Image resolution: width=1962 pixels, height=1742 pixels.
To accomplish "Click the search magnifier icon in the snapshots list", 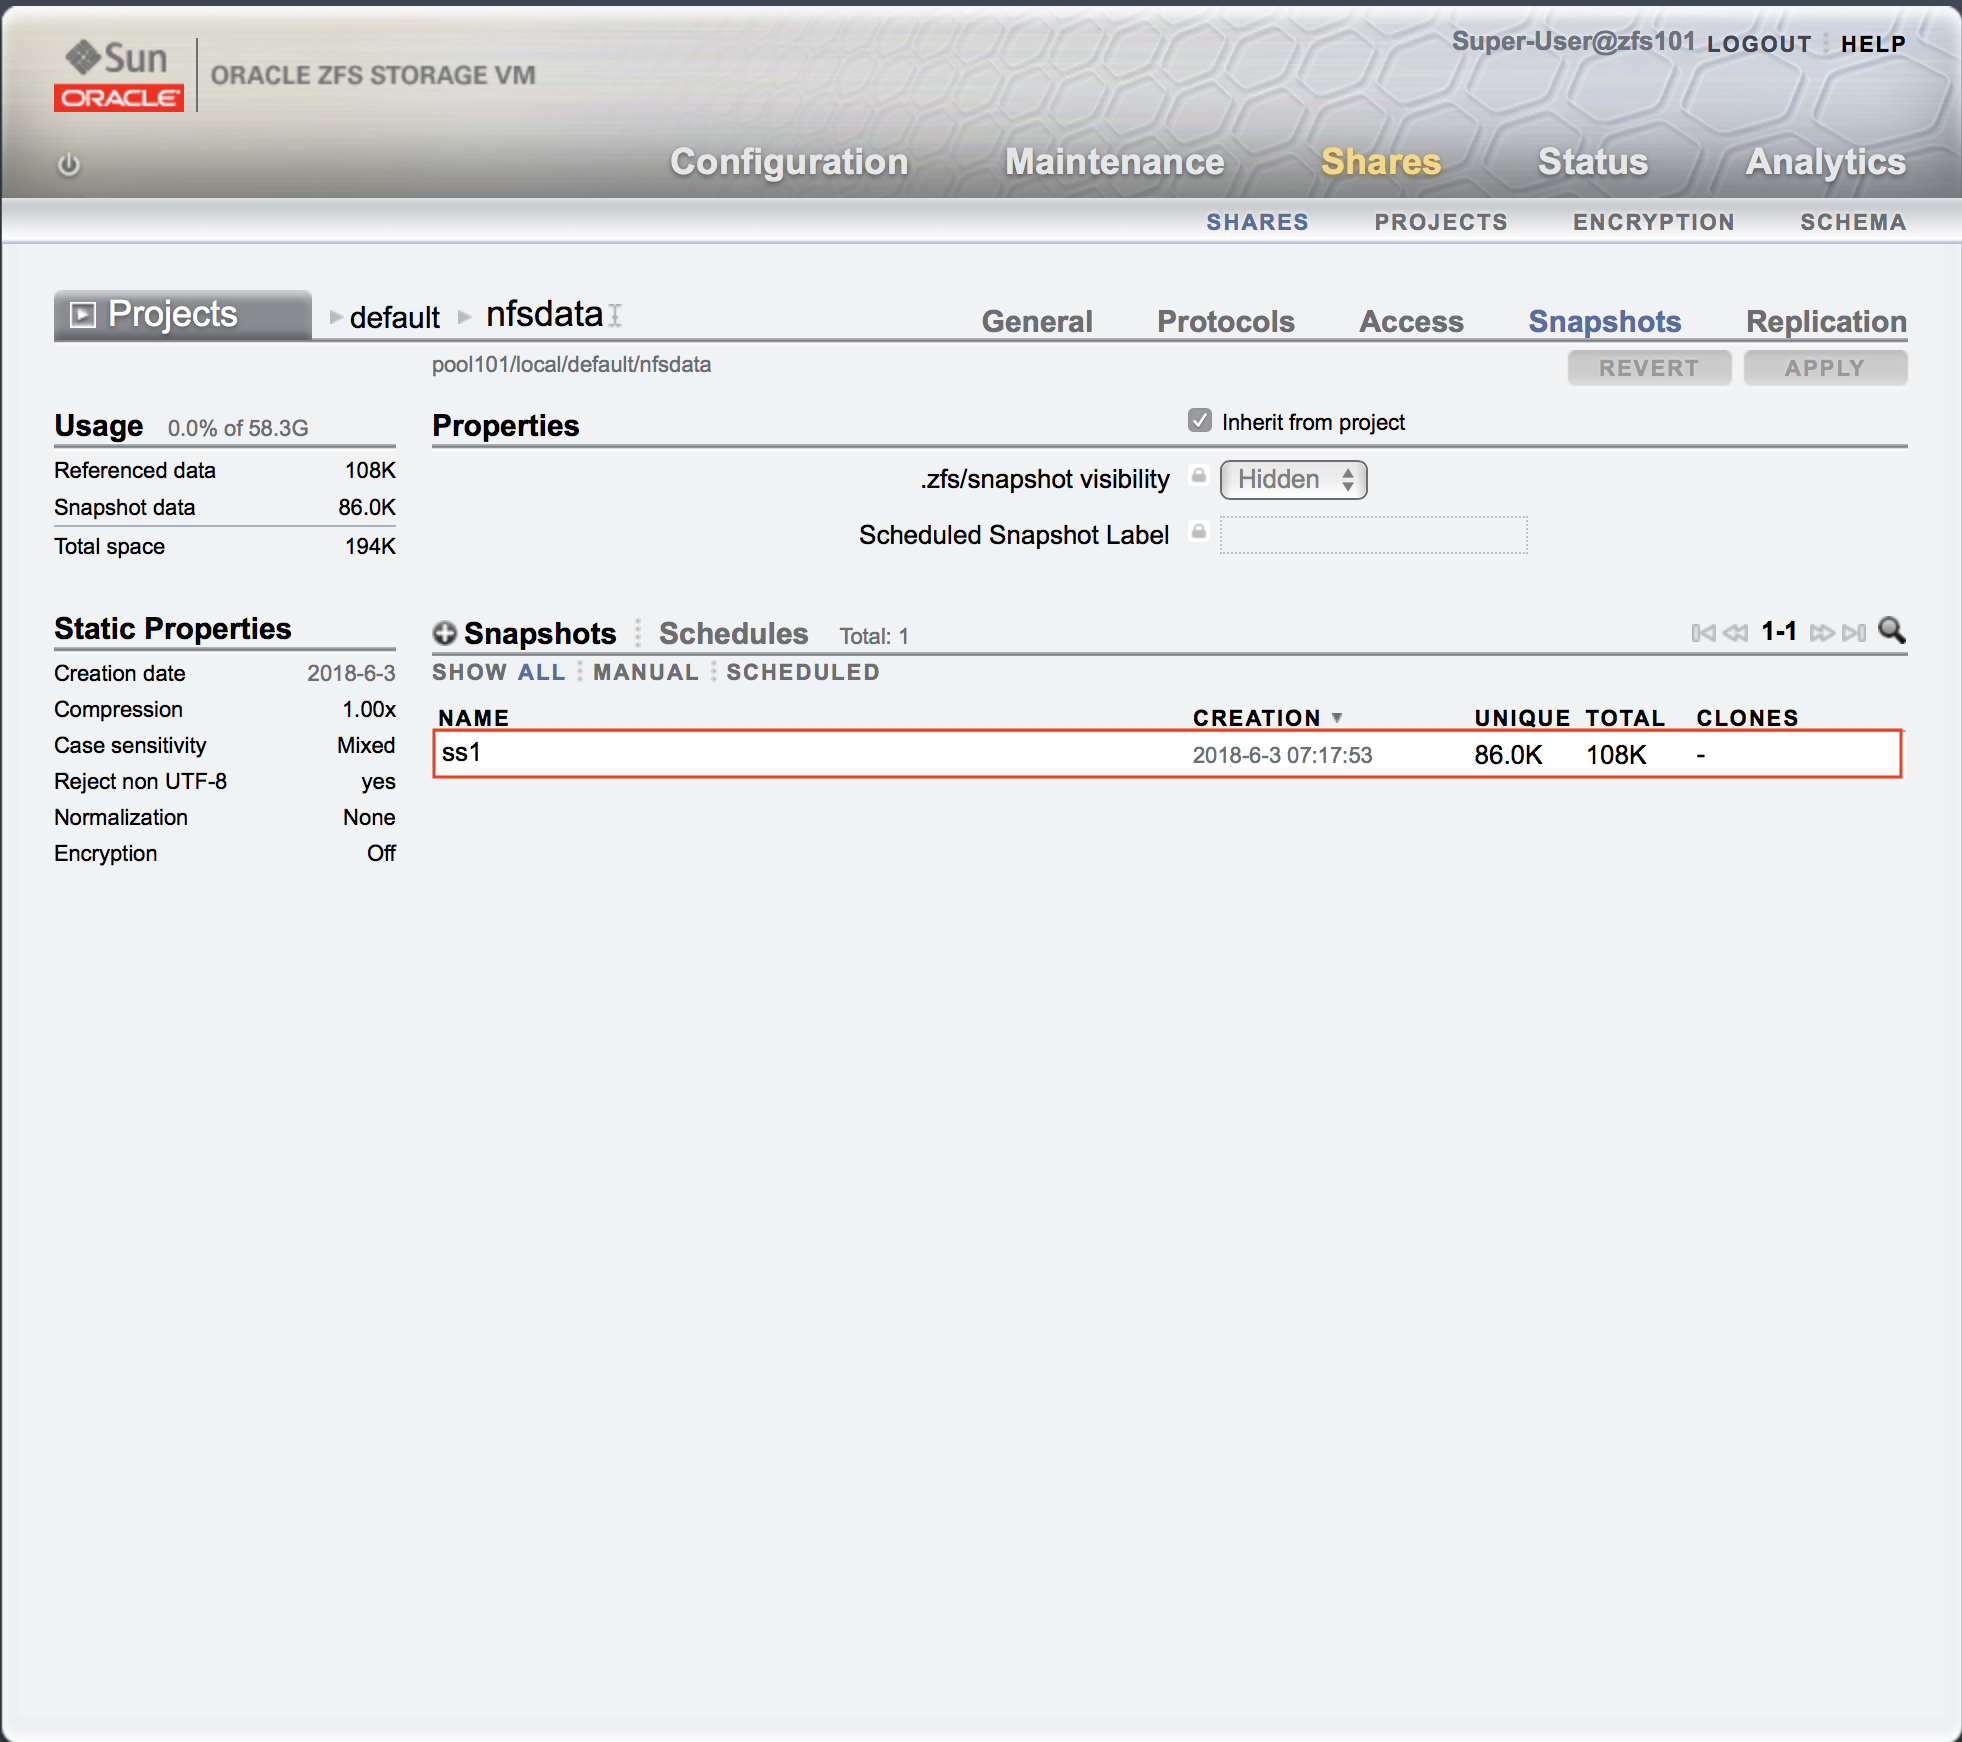I will coord(1891,630).
